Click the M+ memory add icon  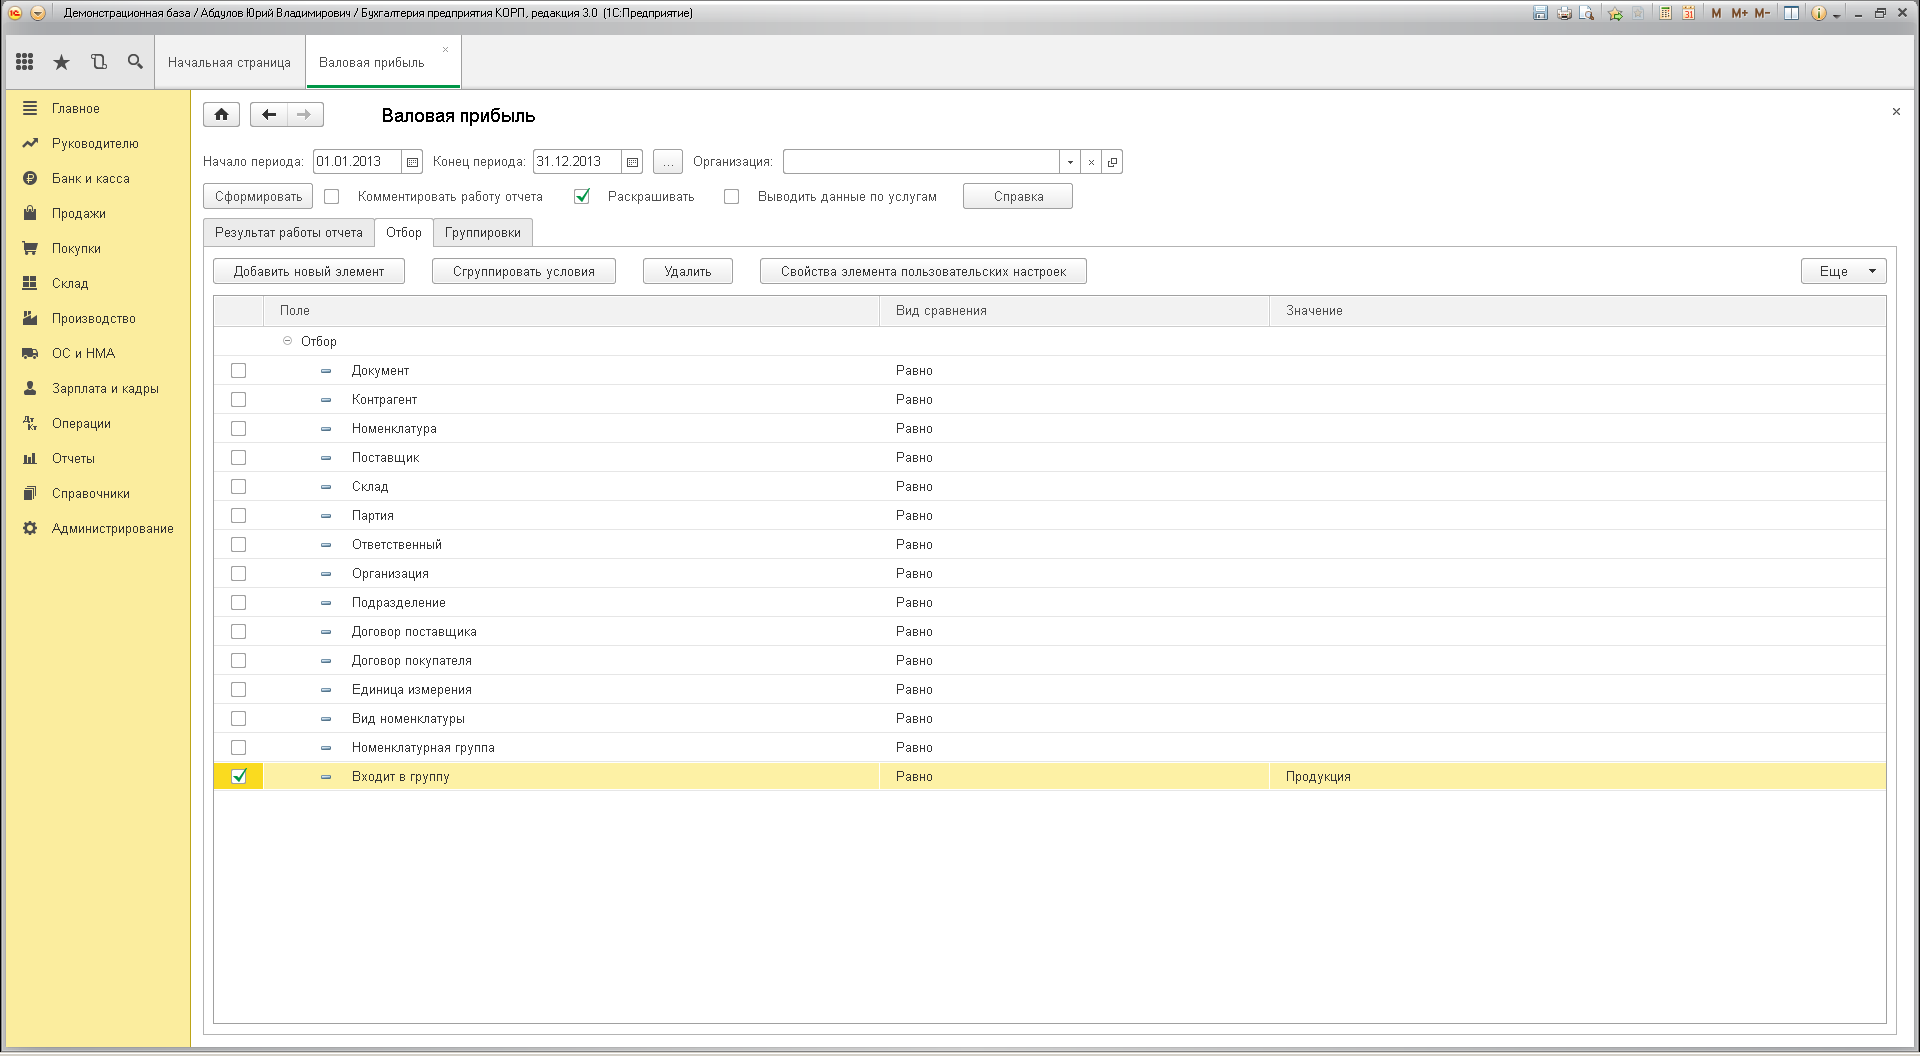(x=1739, y=13)
